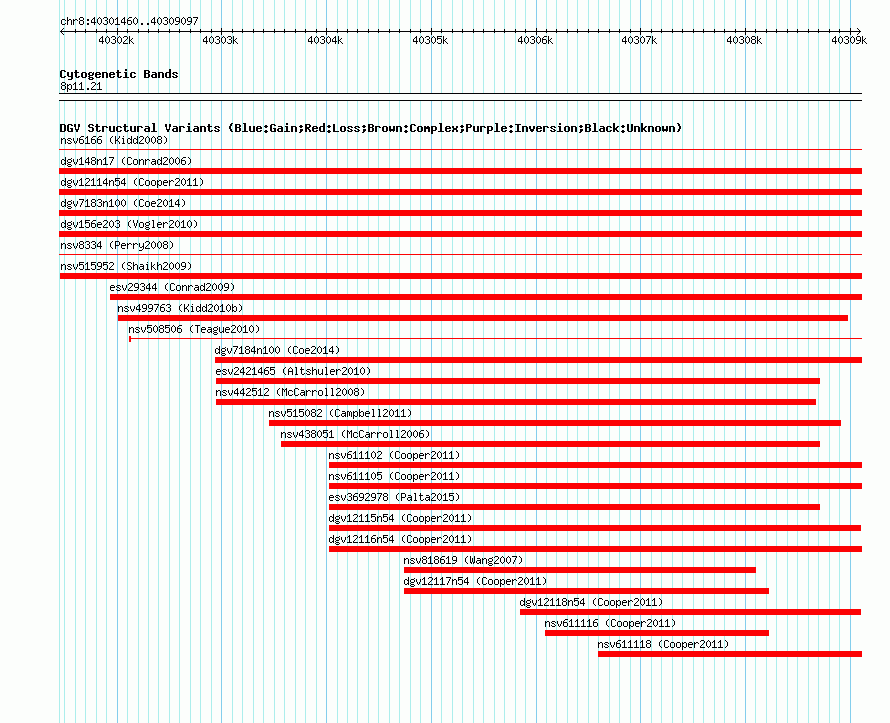The height and width of the screenshot is (723, 890).
Task: Open nsv818619 (Wang2007) variant label
Action: click(463, 560)
